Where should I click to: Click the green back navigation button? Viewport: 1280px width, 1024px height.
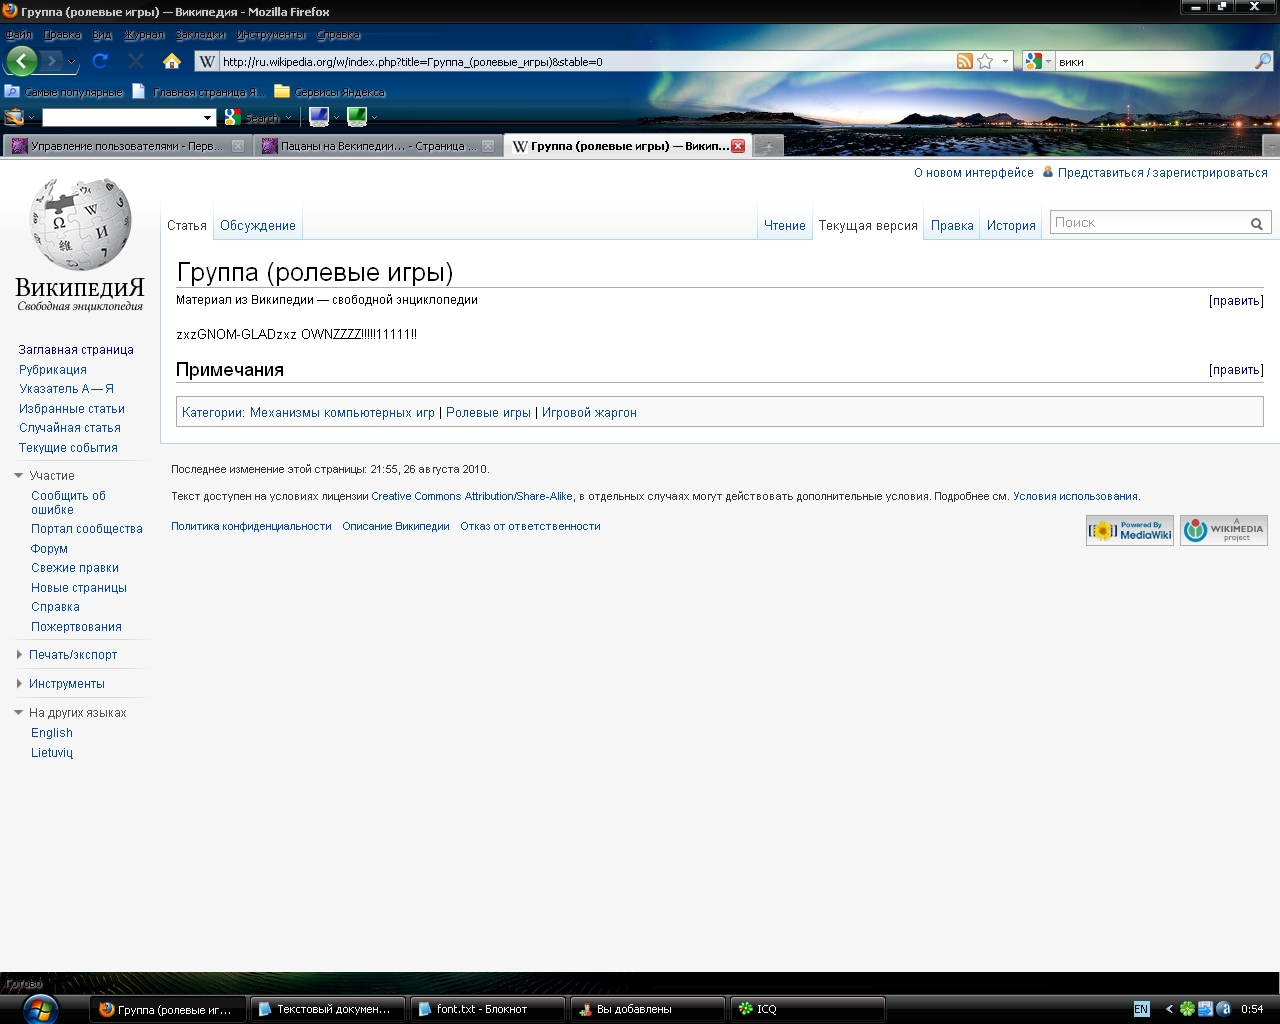point(22,61)
